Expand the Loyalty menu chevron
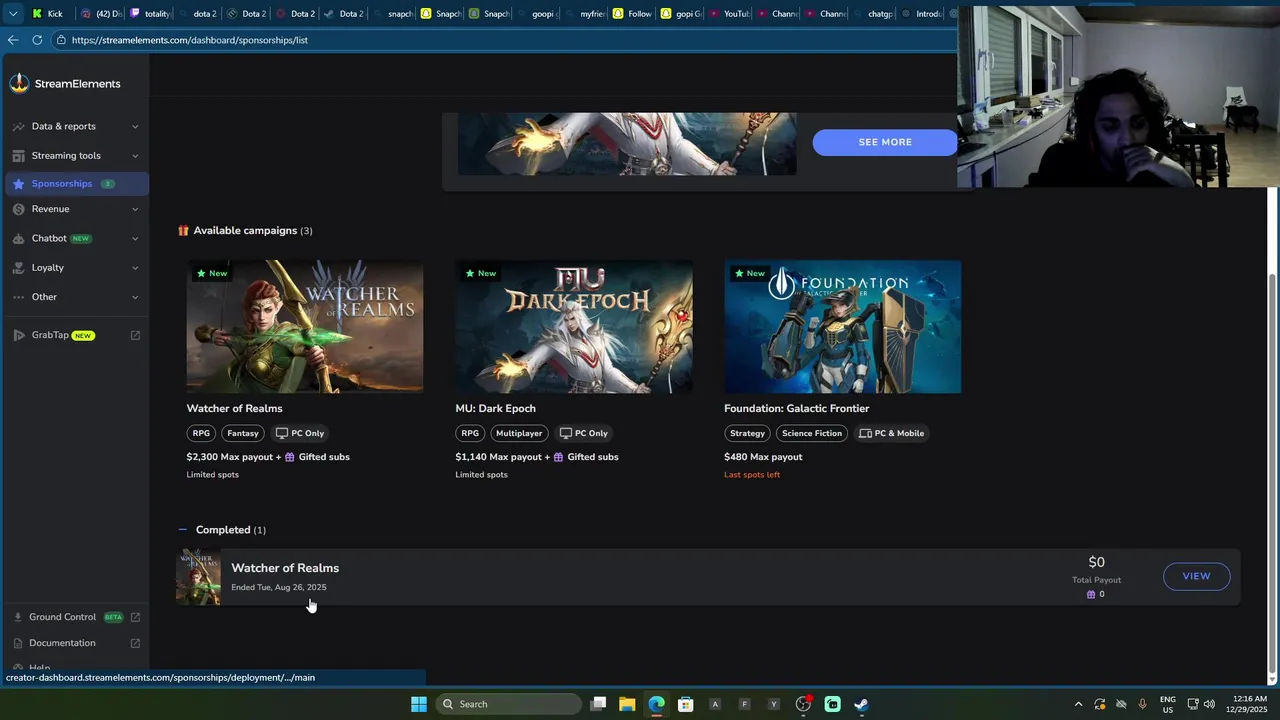The height and width of the screenshot is (720, 1280). click(x=135, y=268)
